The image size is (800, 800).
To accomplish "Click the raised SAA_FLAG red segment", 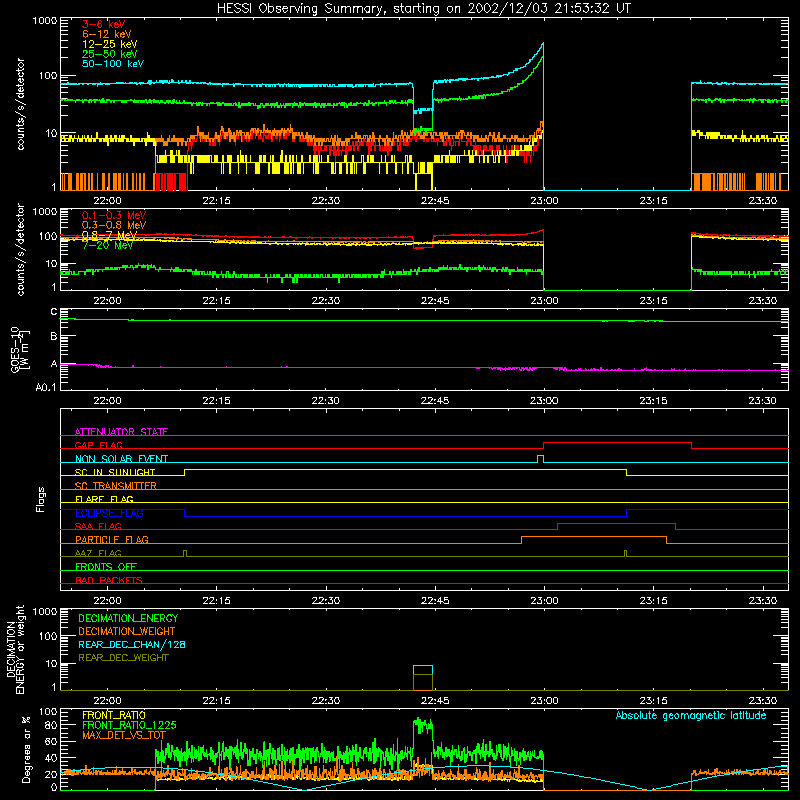I will click(x=616, y=524).
